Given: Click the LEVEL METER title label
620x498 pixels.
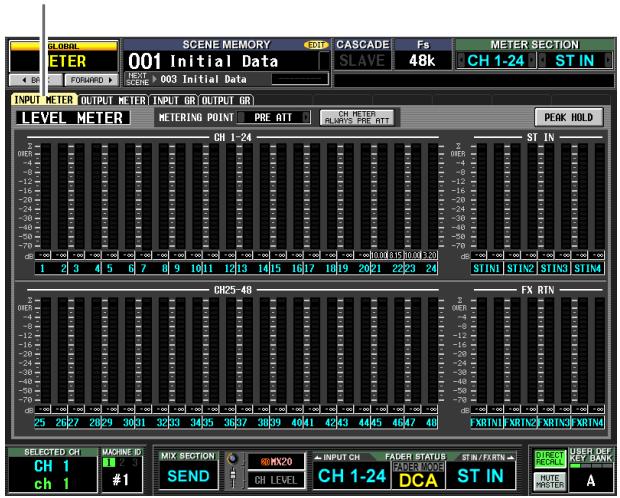Looking at the screenshot, I should 72,118.
